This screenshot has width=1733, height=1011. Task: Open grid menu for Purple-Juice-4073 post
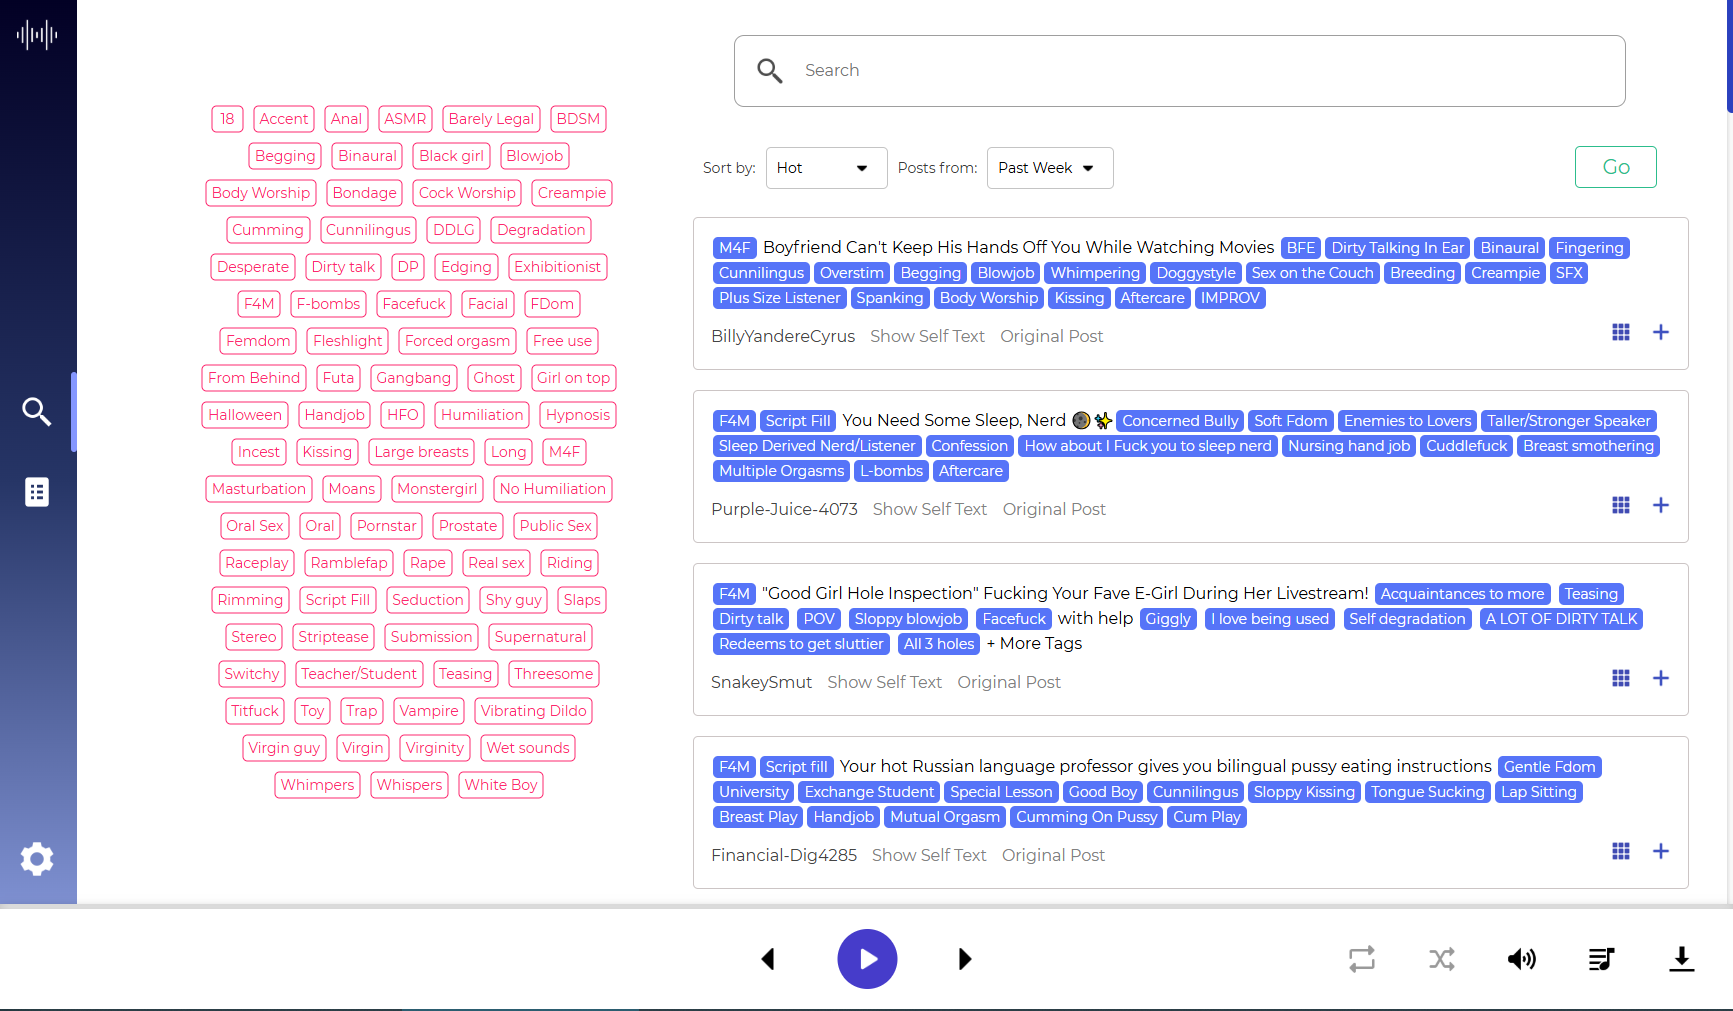(x=1621, y=505)
